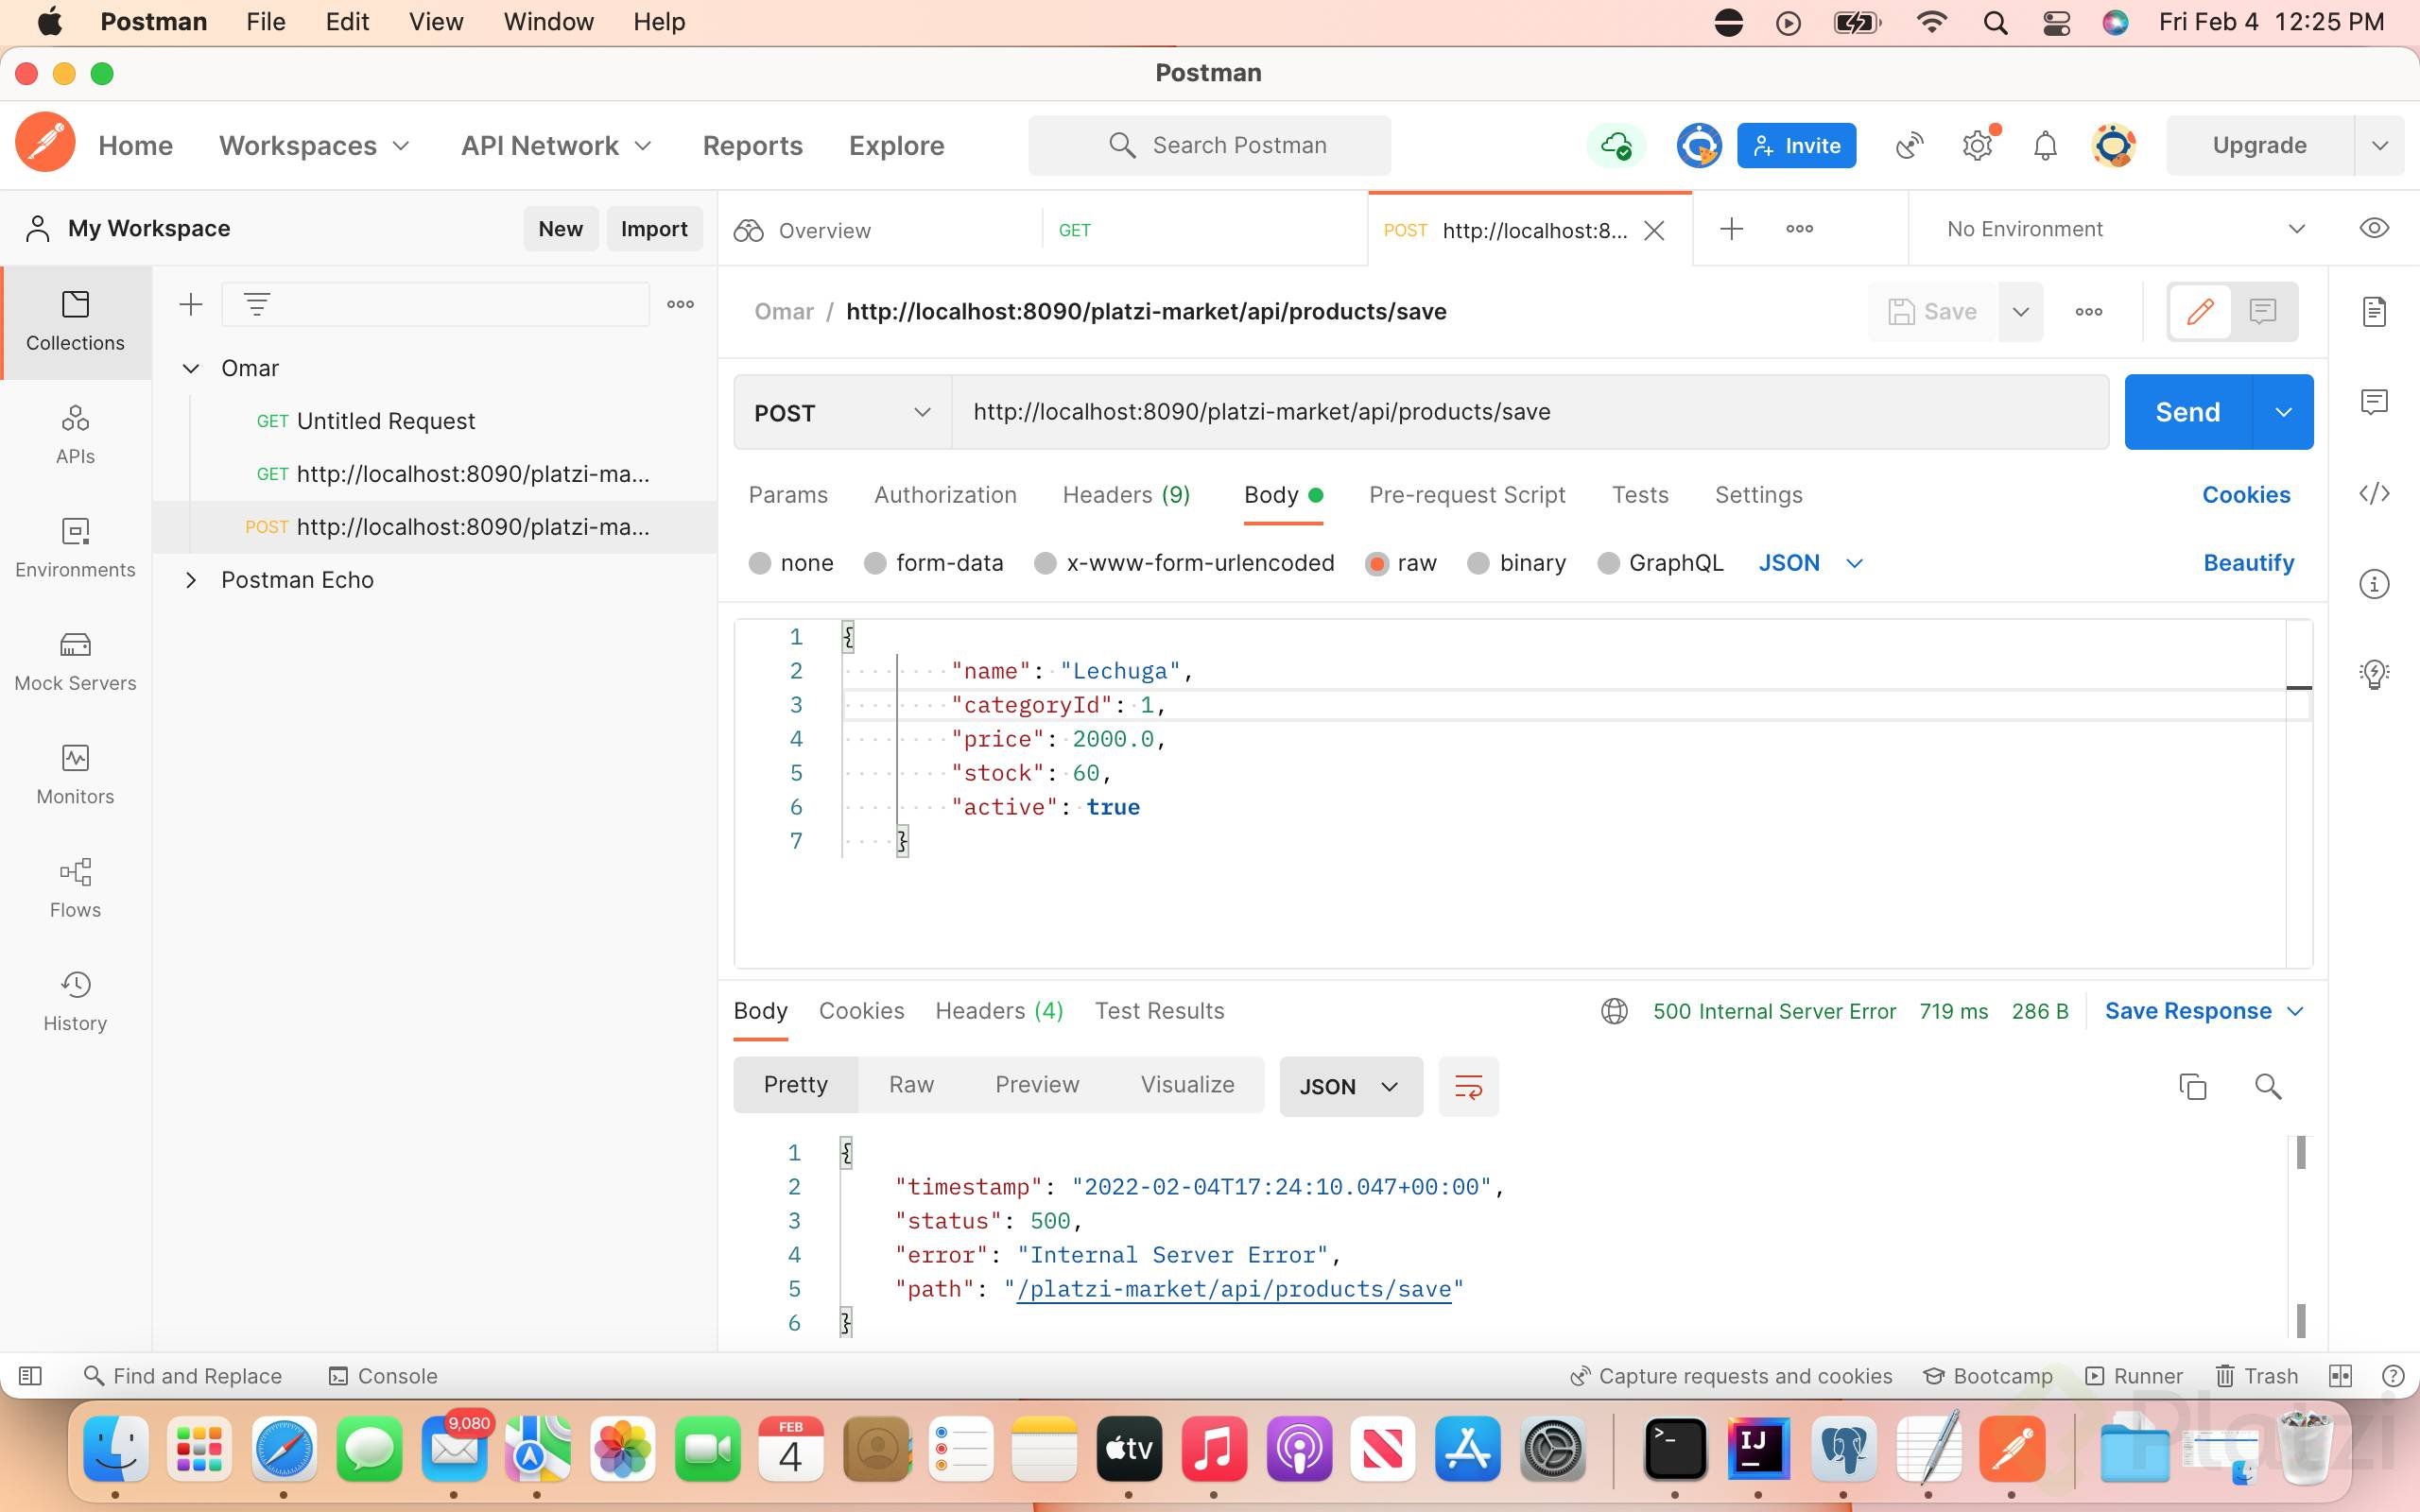Open the Window menu in menu bar
2420x1512 pixels.
tap(548, 22)
